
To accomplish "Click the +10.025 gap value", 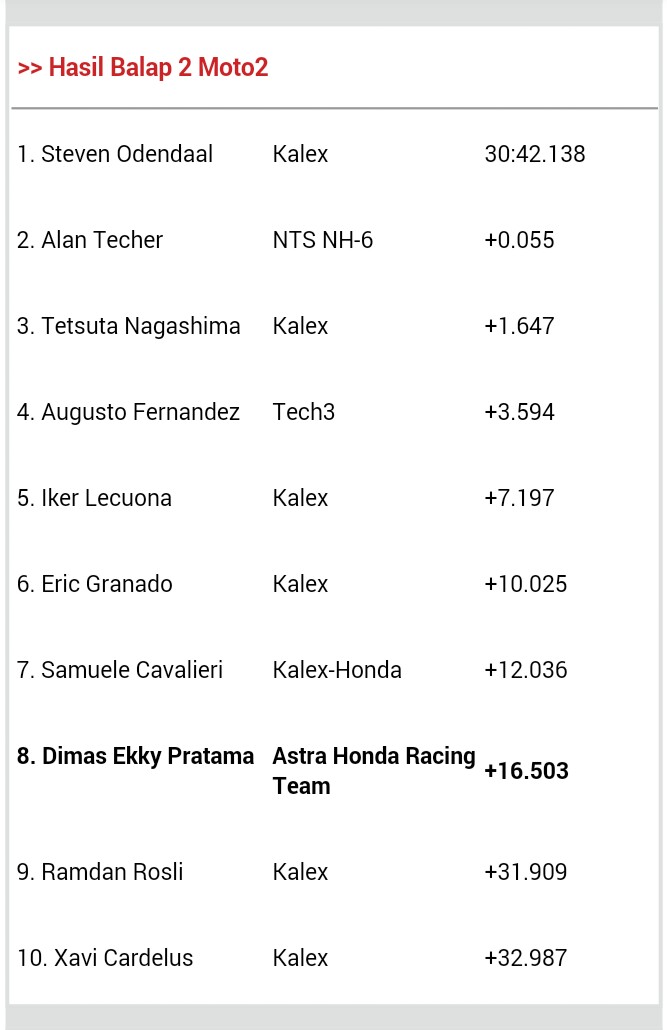I will tap(525, 584).
